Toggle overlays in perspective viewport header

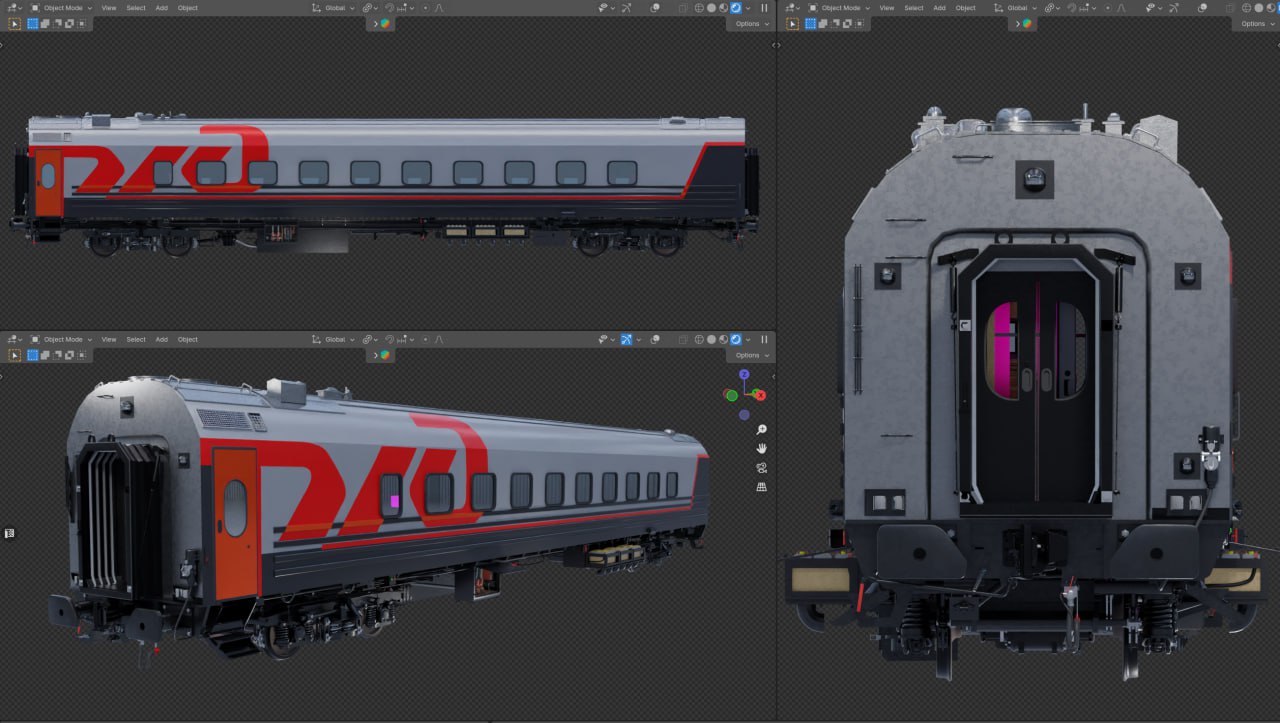click(x=656, y=340)
